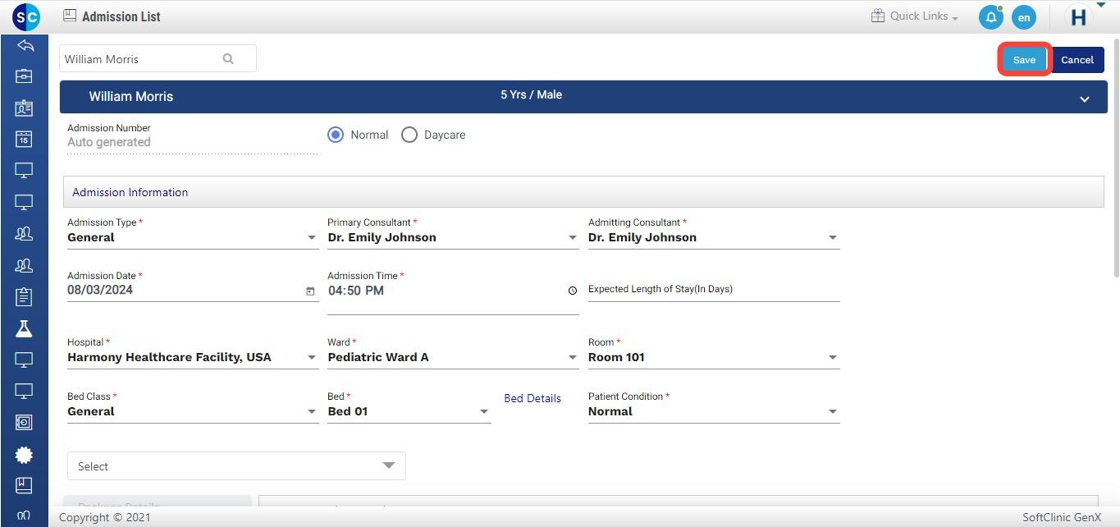Click the Admission Information section header
This screenshot has height=527, width=1120.
pyautogui.click(x=130, y=192)
